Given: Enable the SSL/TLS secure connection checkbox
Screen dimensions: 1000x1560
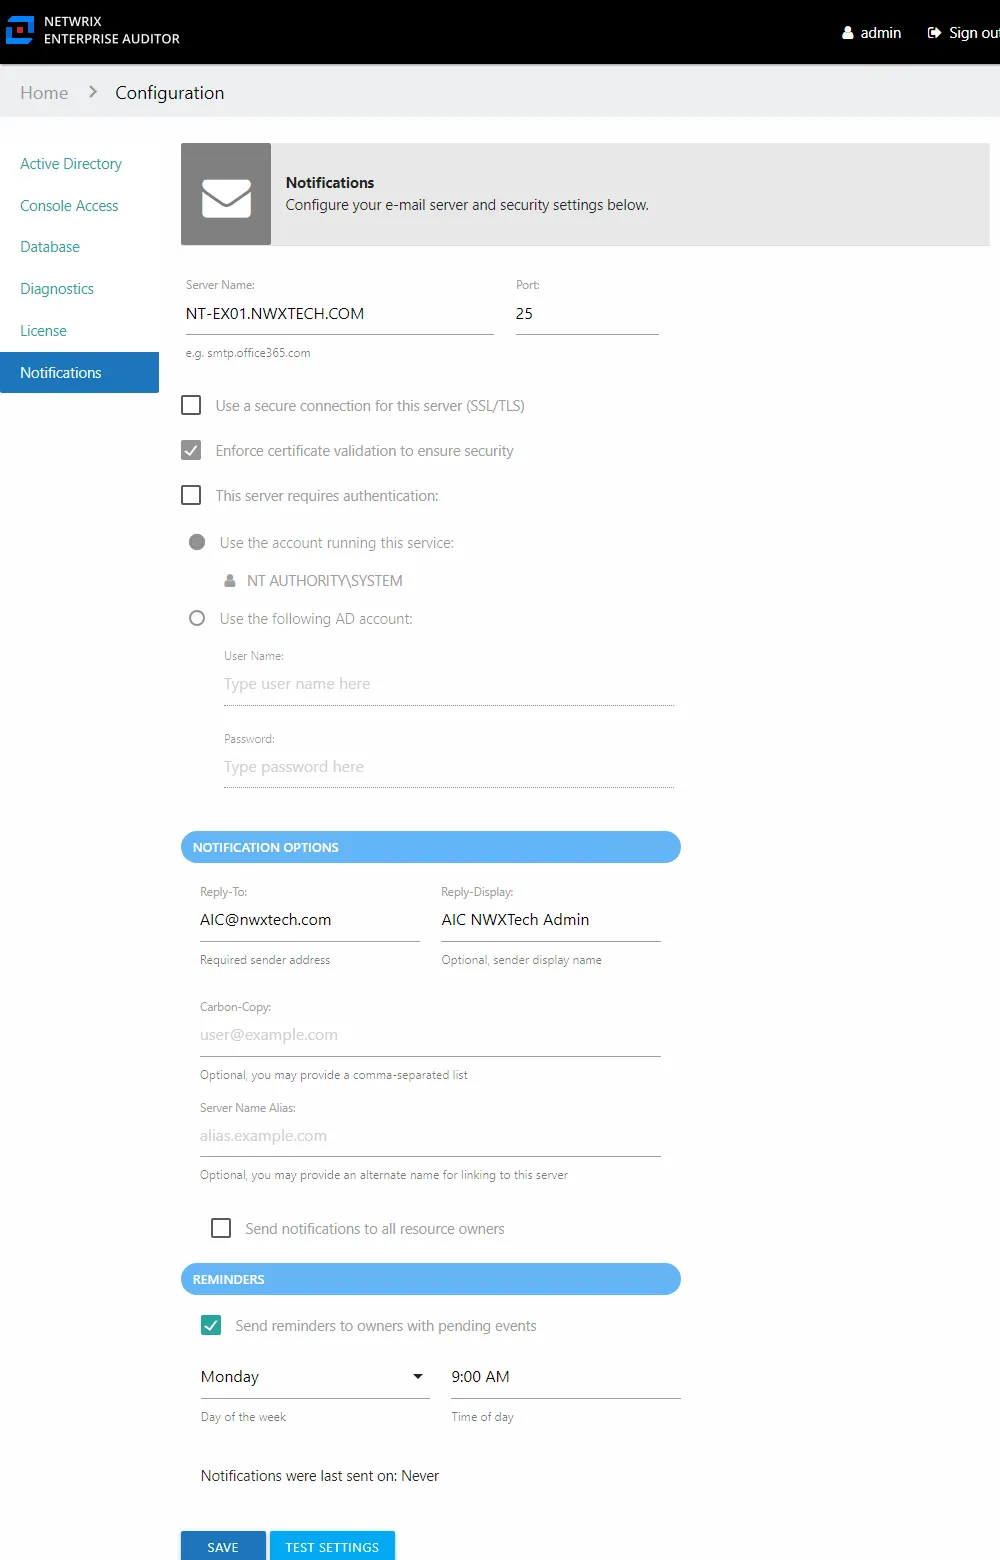Looking at the screenshot, I should 191,405.
